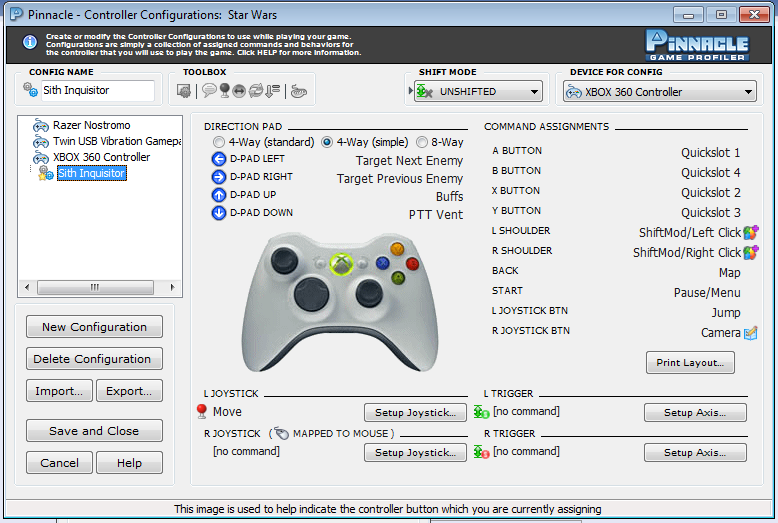
Task: Click the Quickslot 2 assignment for X BUTTON
Action: coord(711,193)
